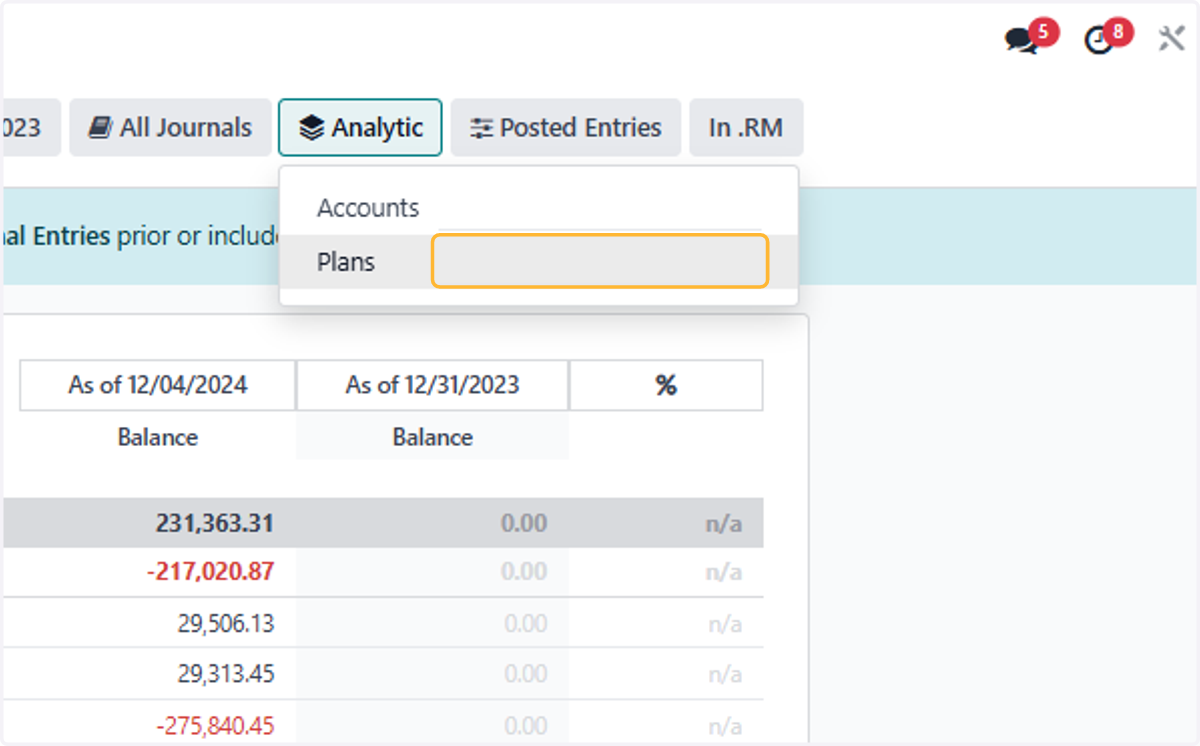Image resolution: width=1200 pixels, height=746 pixels.
Task: Click the As of 12/04/2024 column header
Action: tap(158, 385)
